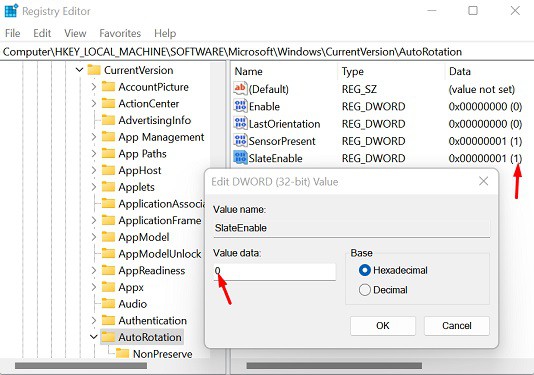Click the AccountPicture folder icon
Viewport: 534px width, 375px height.
(108, 87)
